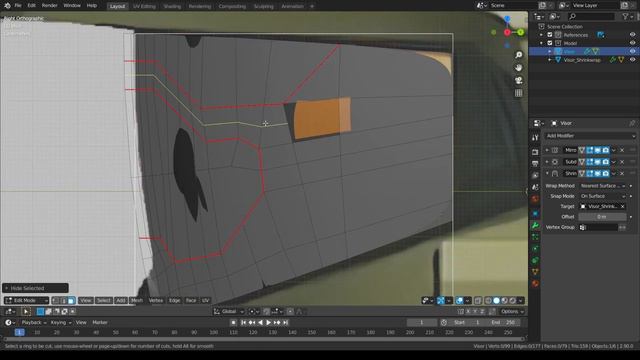Toggle Subdivision modifier render camera display
The image size is (640, 360).
[x=606, y=162]
